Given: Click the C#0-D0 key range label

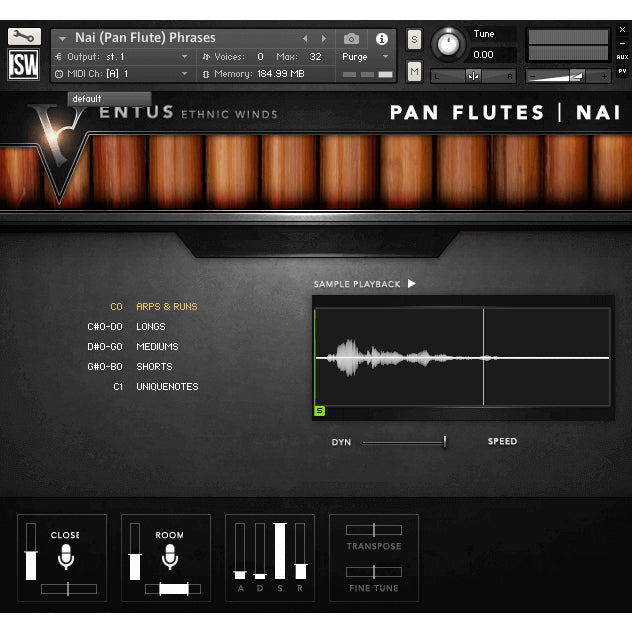Looking at the screenshot, I should 105,326.
